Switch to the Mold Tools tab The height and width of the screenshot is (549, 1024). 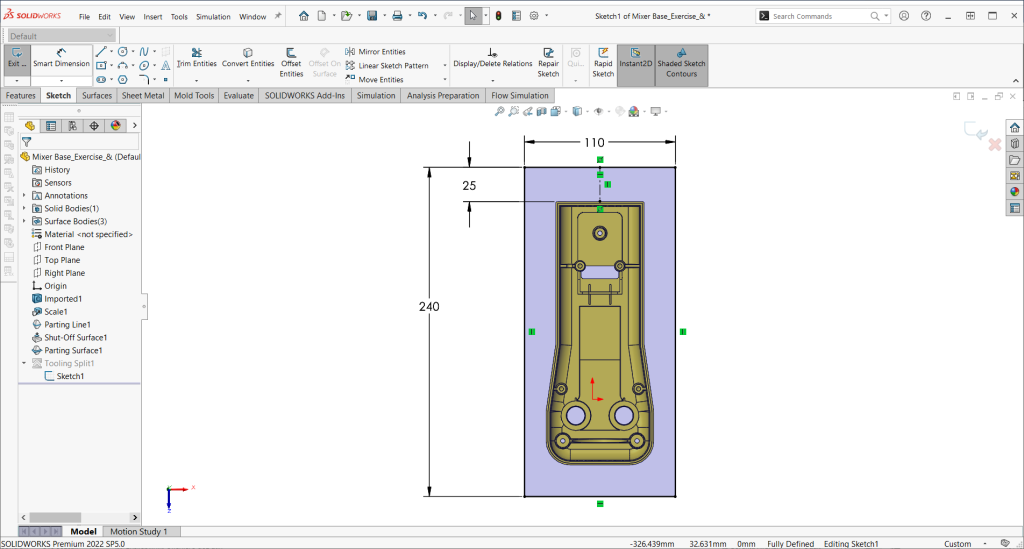coord(194,96)
